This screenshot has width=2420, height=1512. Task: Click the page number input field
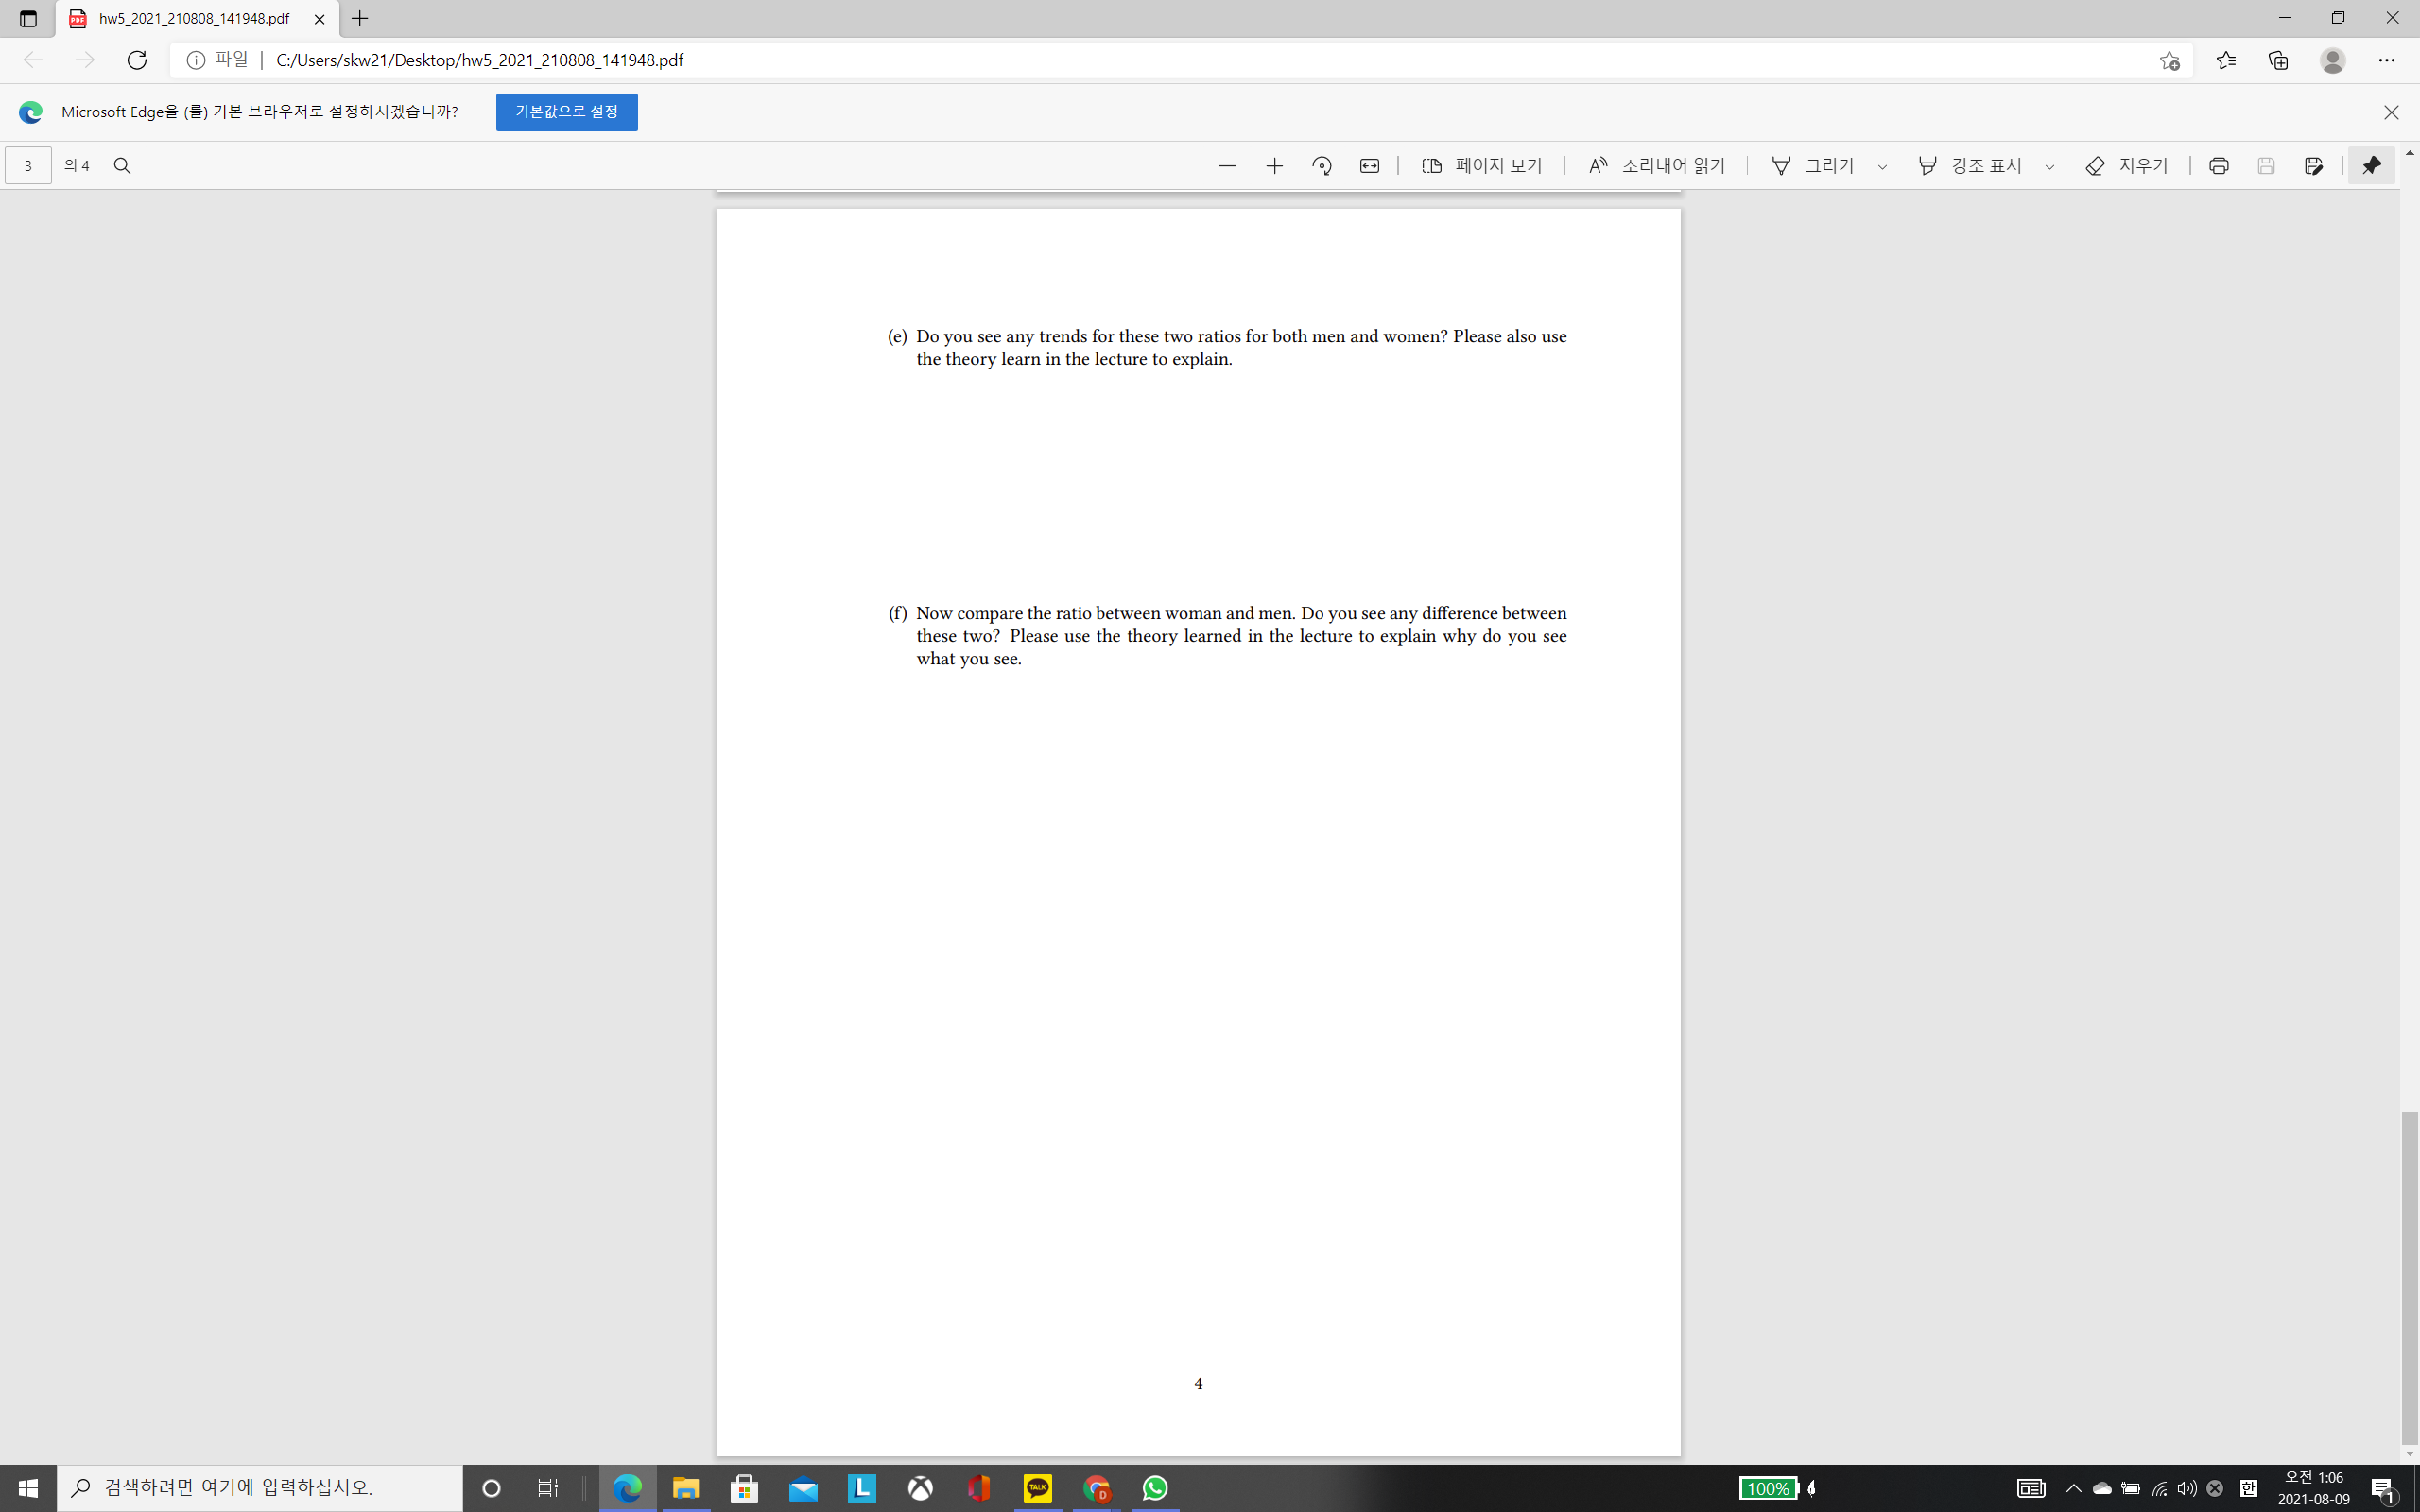click(x=28, y=166)
